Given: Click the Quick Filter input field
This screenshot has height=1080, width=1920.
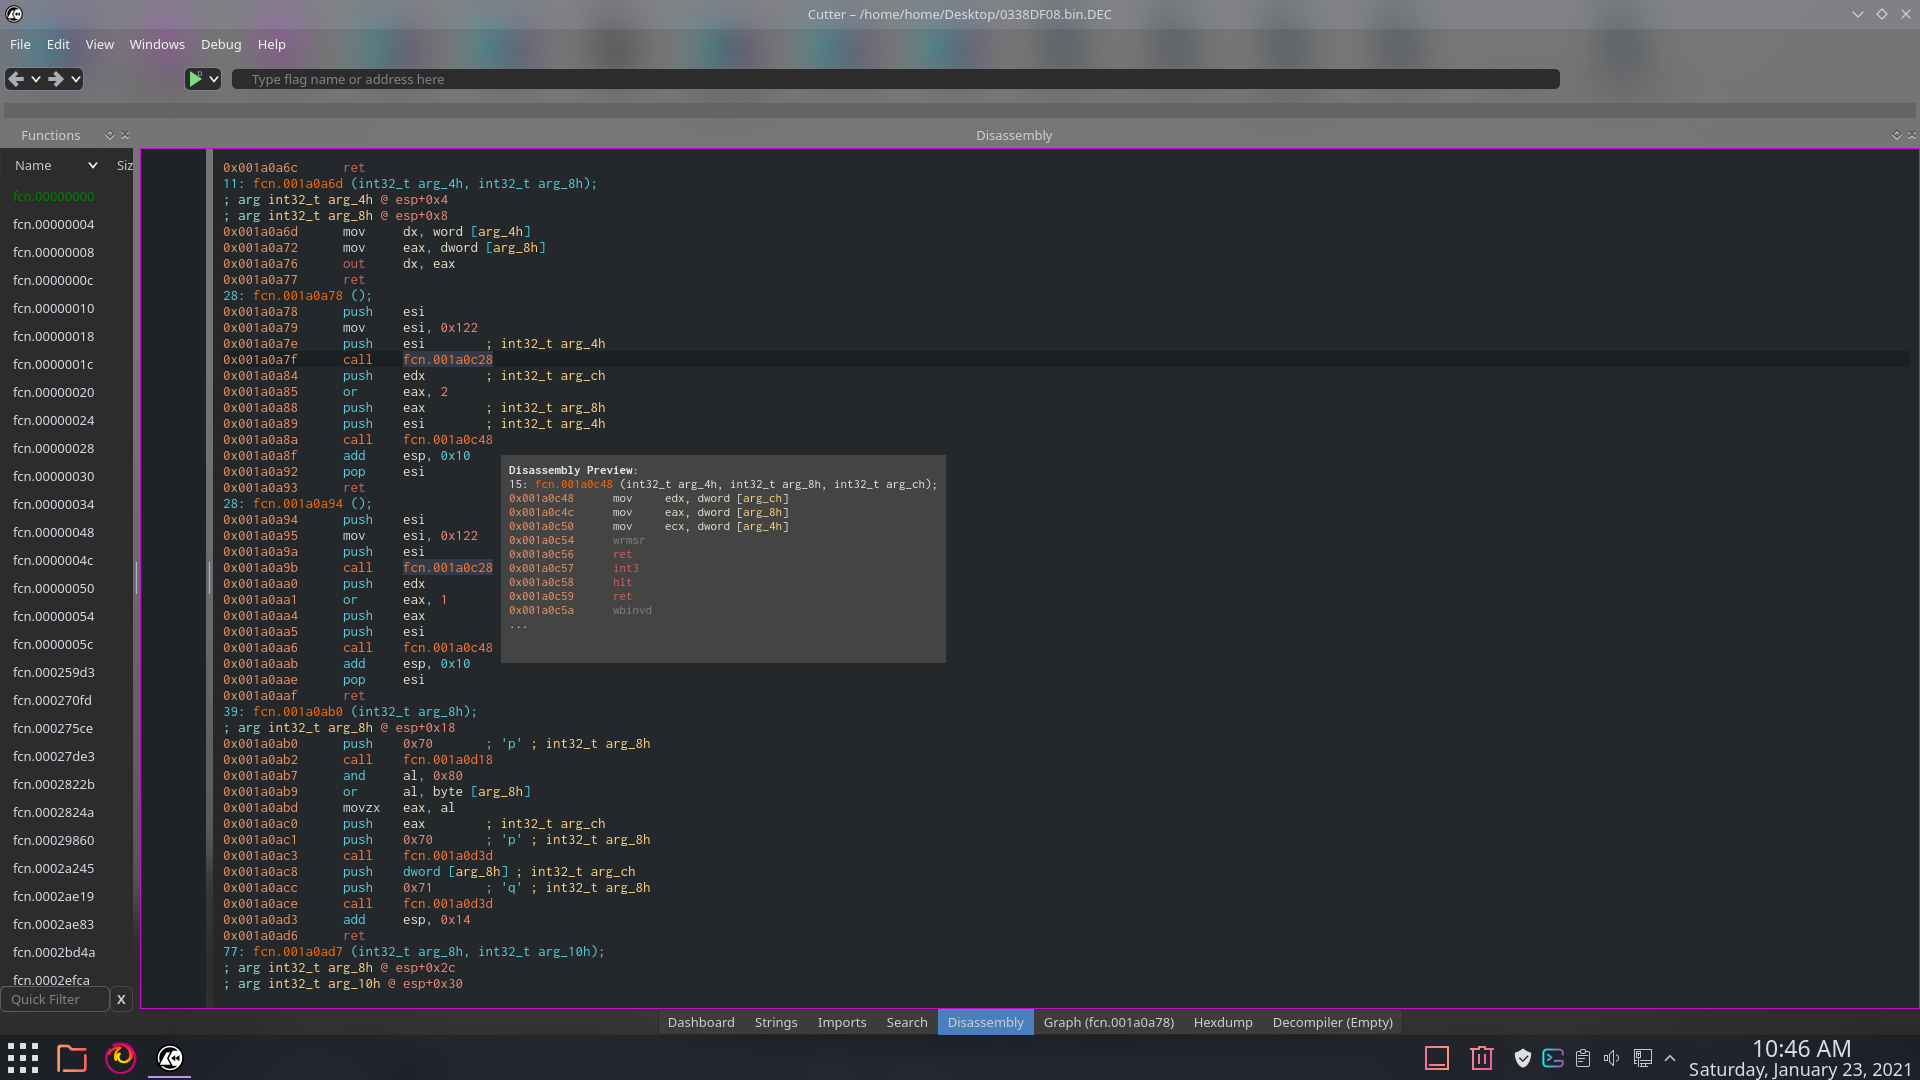Looking at the screenshot, I should pyautogui.click(x=55, y=1000).
